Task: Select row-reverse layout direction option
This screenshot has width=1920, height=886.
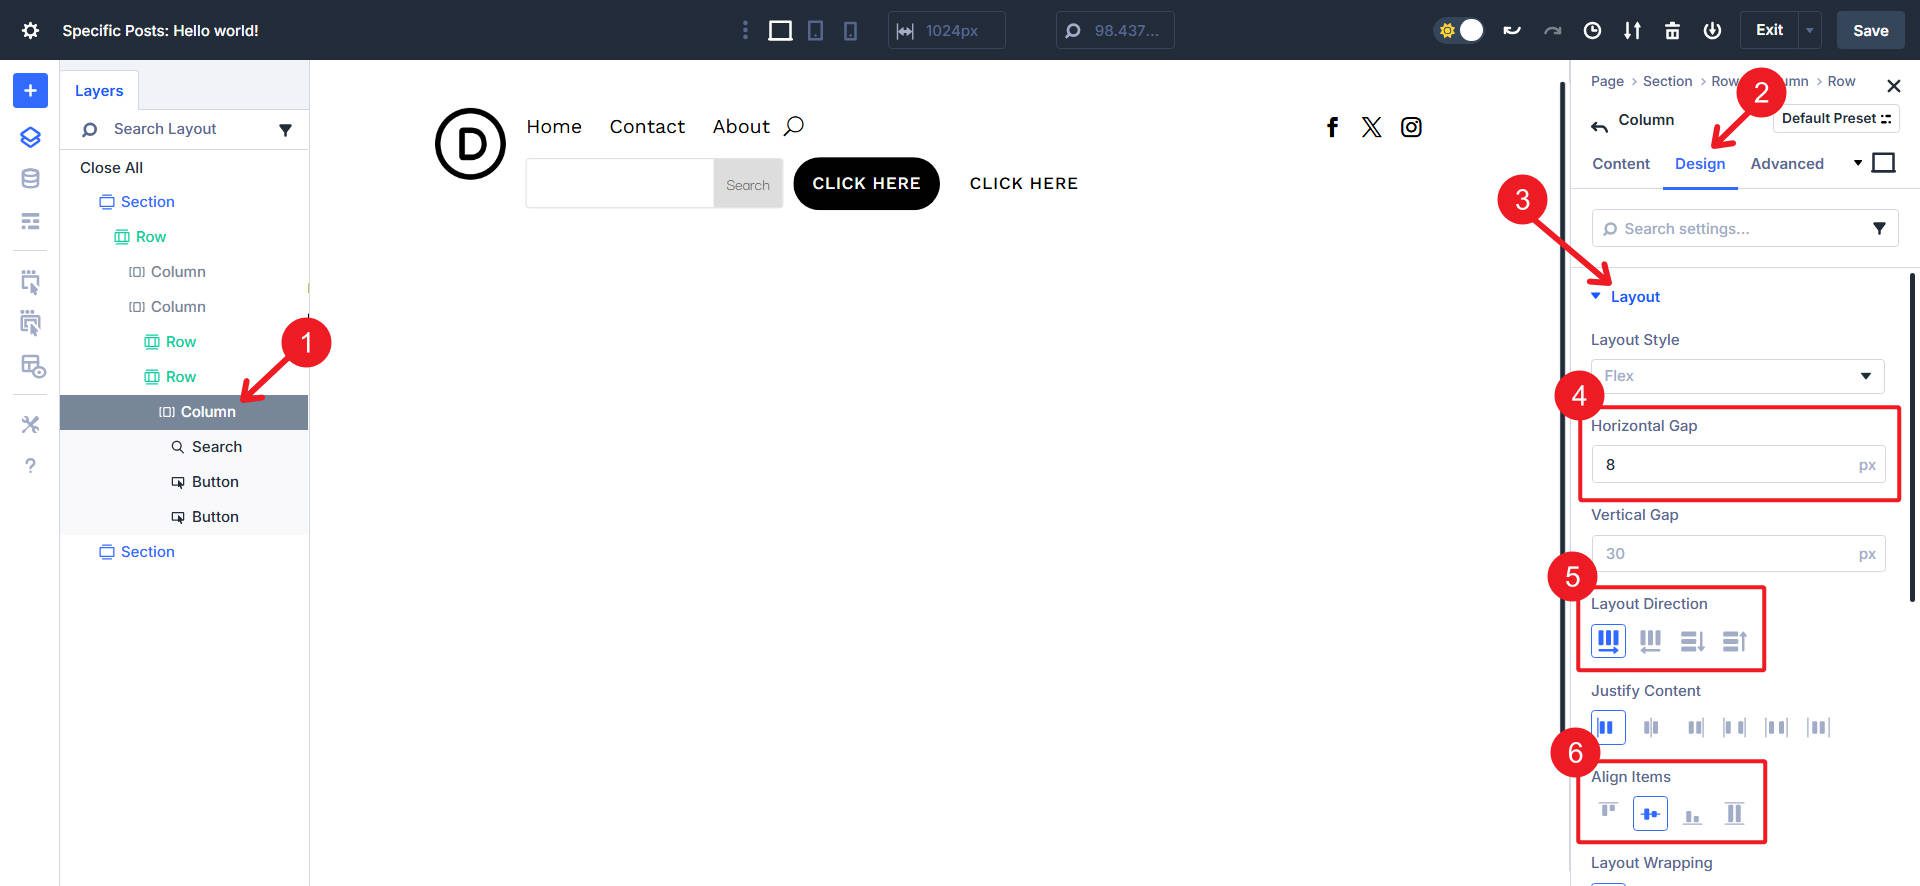Action: click(1650, 641)
